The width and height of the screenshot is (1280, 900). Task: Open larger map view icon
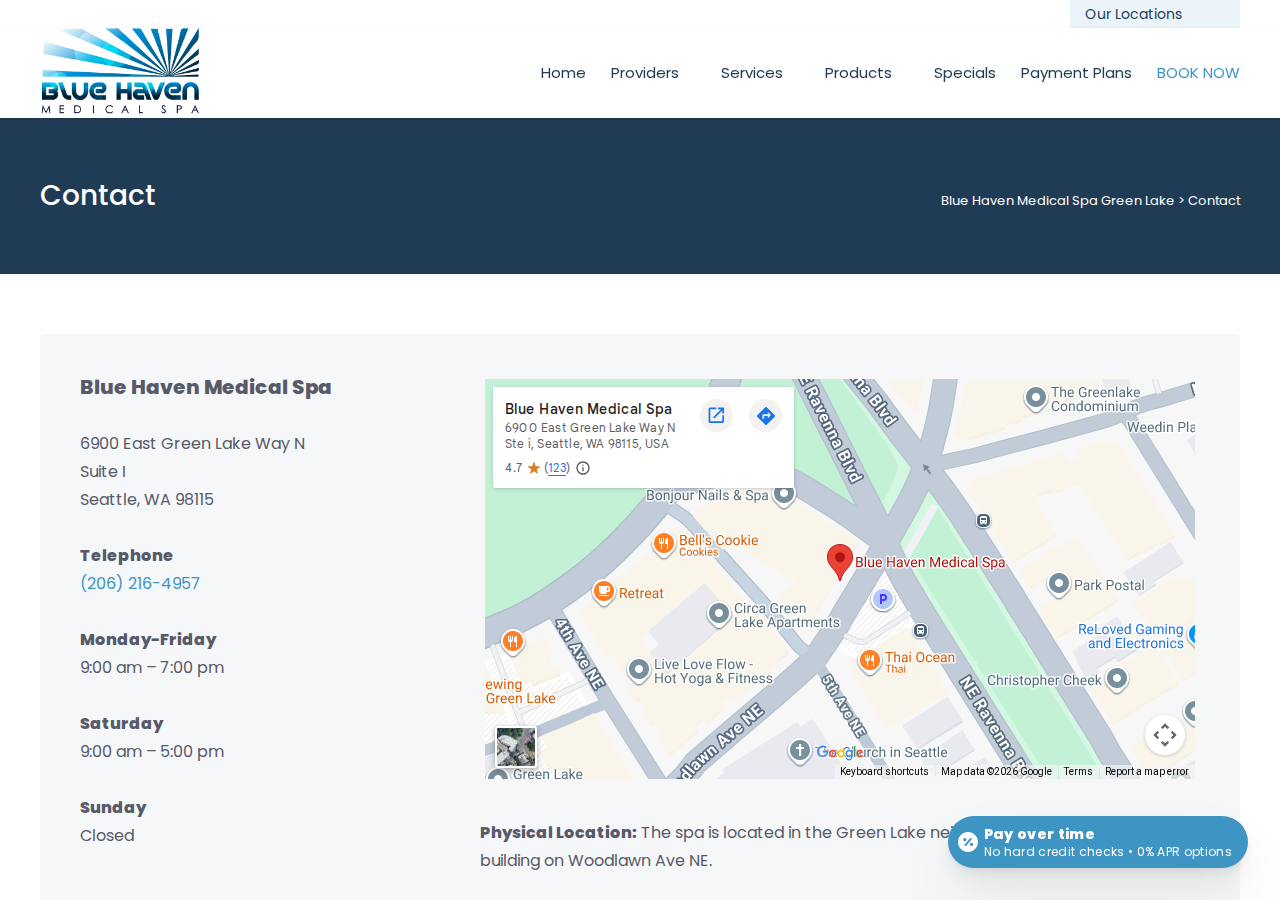click(x=716, y=415)
